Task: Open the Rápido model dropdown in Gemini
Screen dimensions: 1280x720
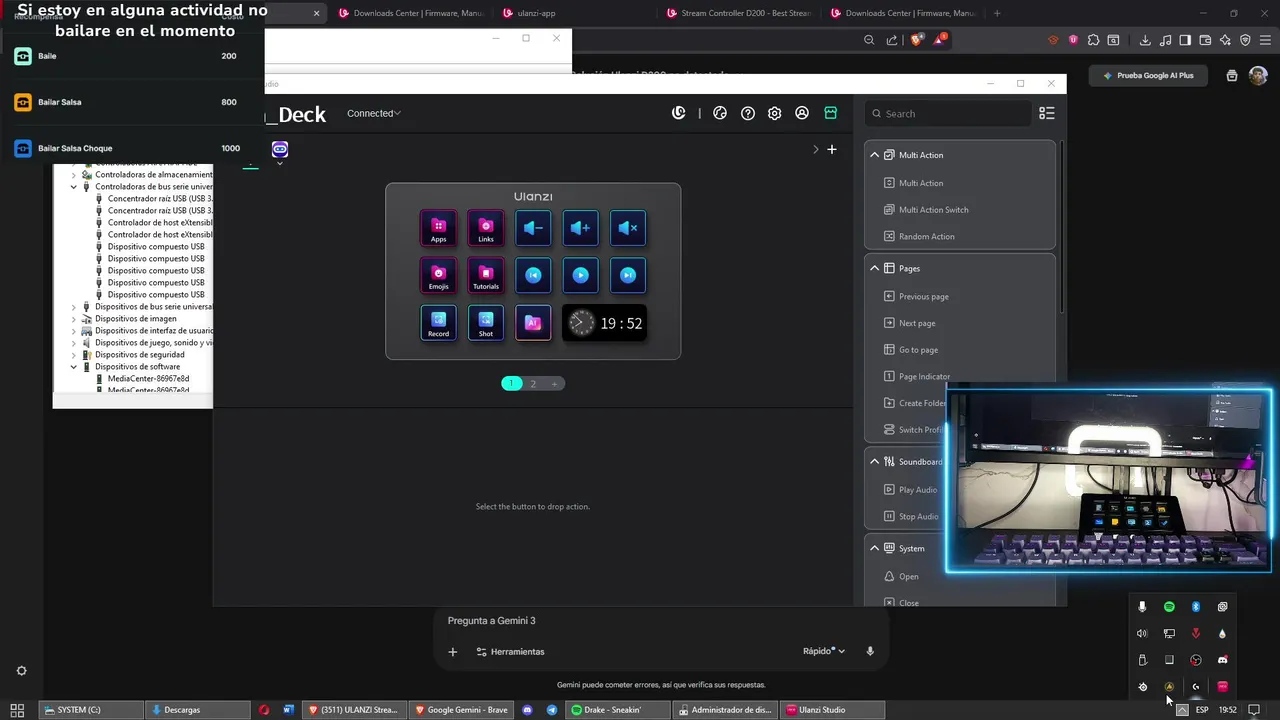Action: pyautogui.click(x=824, y=651)
